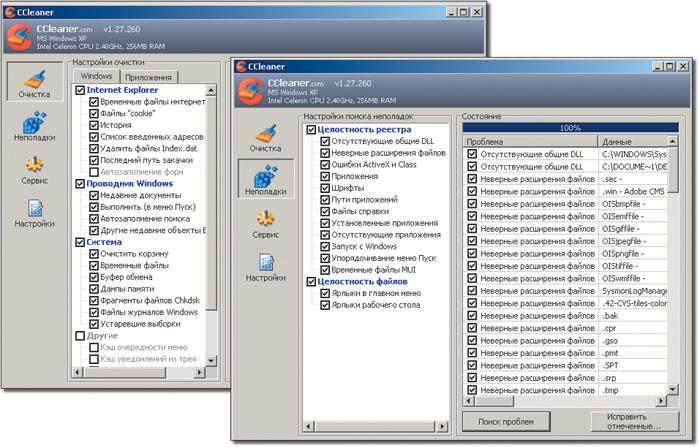
Task: Open Сервис tools in the back window sidebar
Action: tap(34, 170)
